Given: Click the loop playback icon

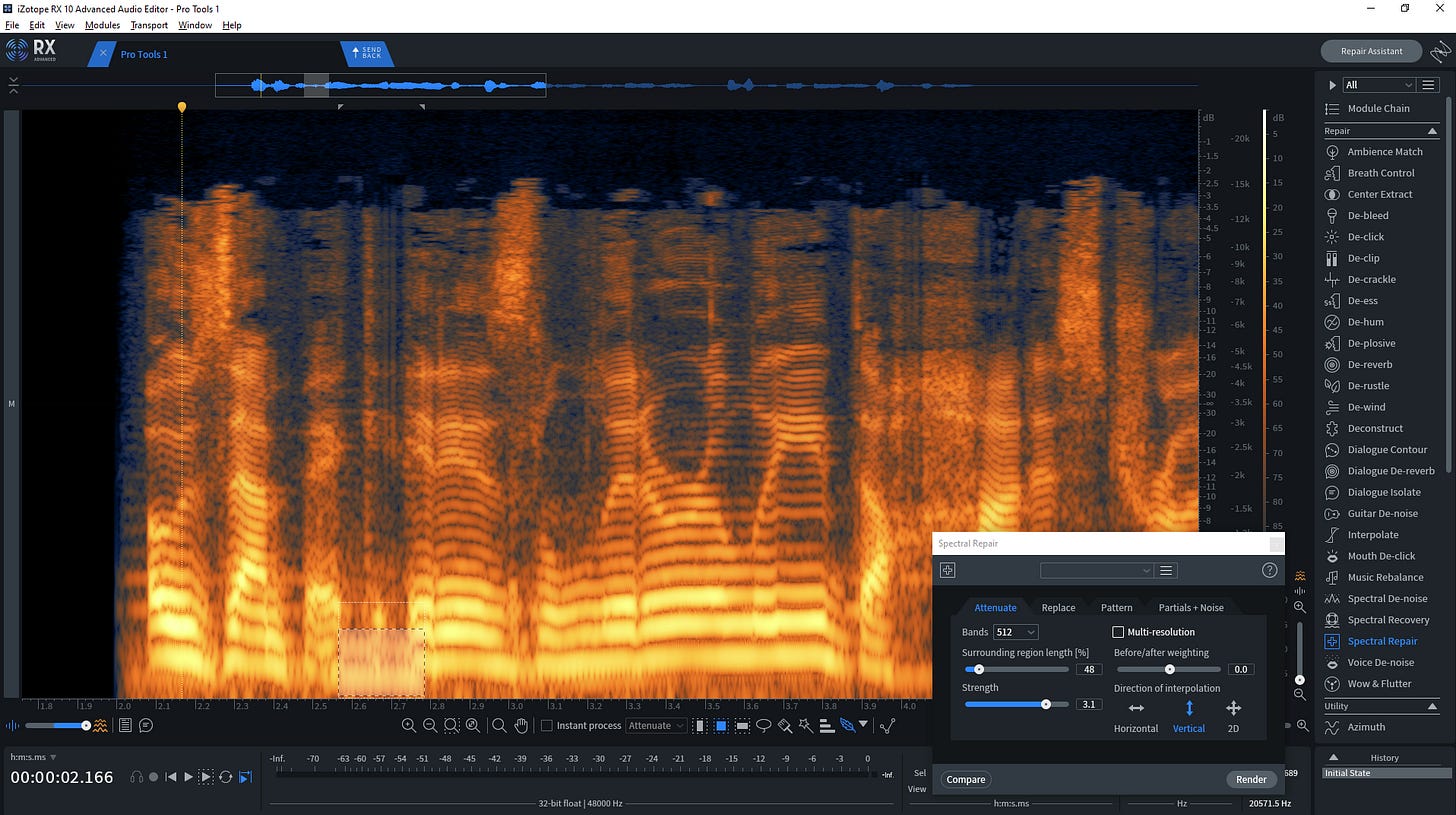Looking at the screenshot, I should pos(226,777).
